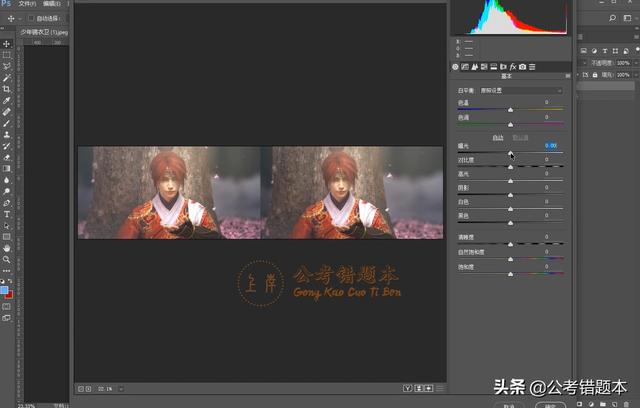This screenshot has width=640, height=408.
Task: Select the Blur tool
Action: pyautogui.click(x=7, y=180)
